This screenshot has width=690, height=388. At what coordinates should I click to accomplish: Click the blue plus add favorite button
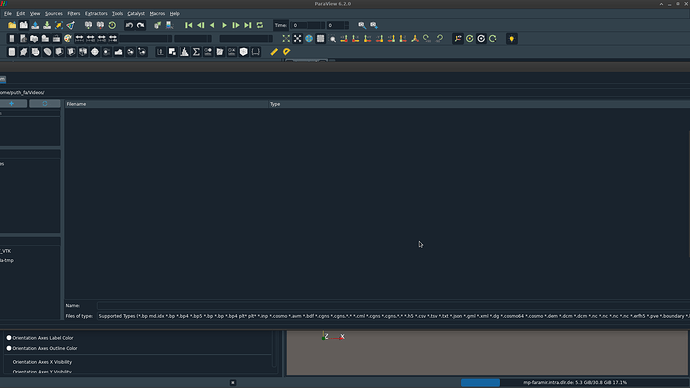point(12,103)
